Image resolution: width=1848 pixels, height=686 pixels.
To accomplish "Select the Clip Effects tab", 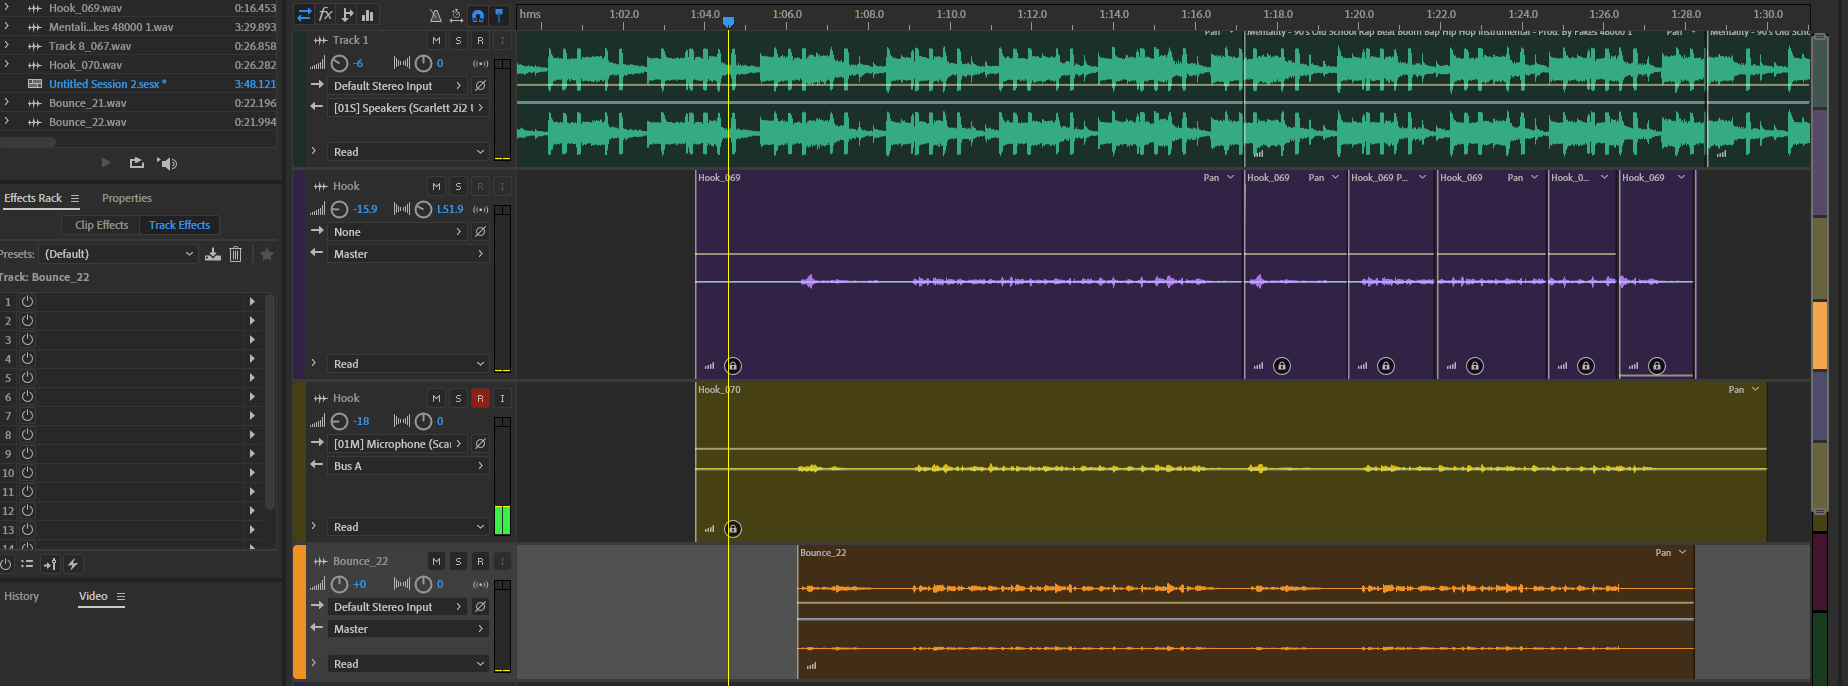I will pos(101,225).
